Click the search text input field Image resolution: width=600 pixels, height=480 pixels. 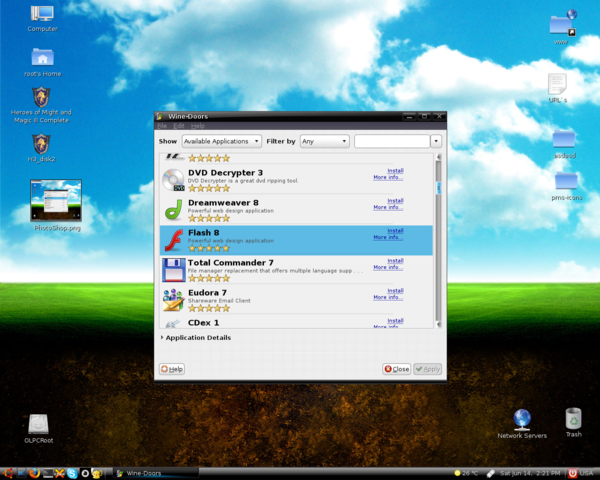392,141
